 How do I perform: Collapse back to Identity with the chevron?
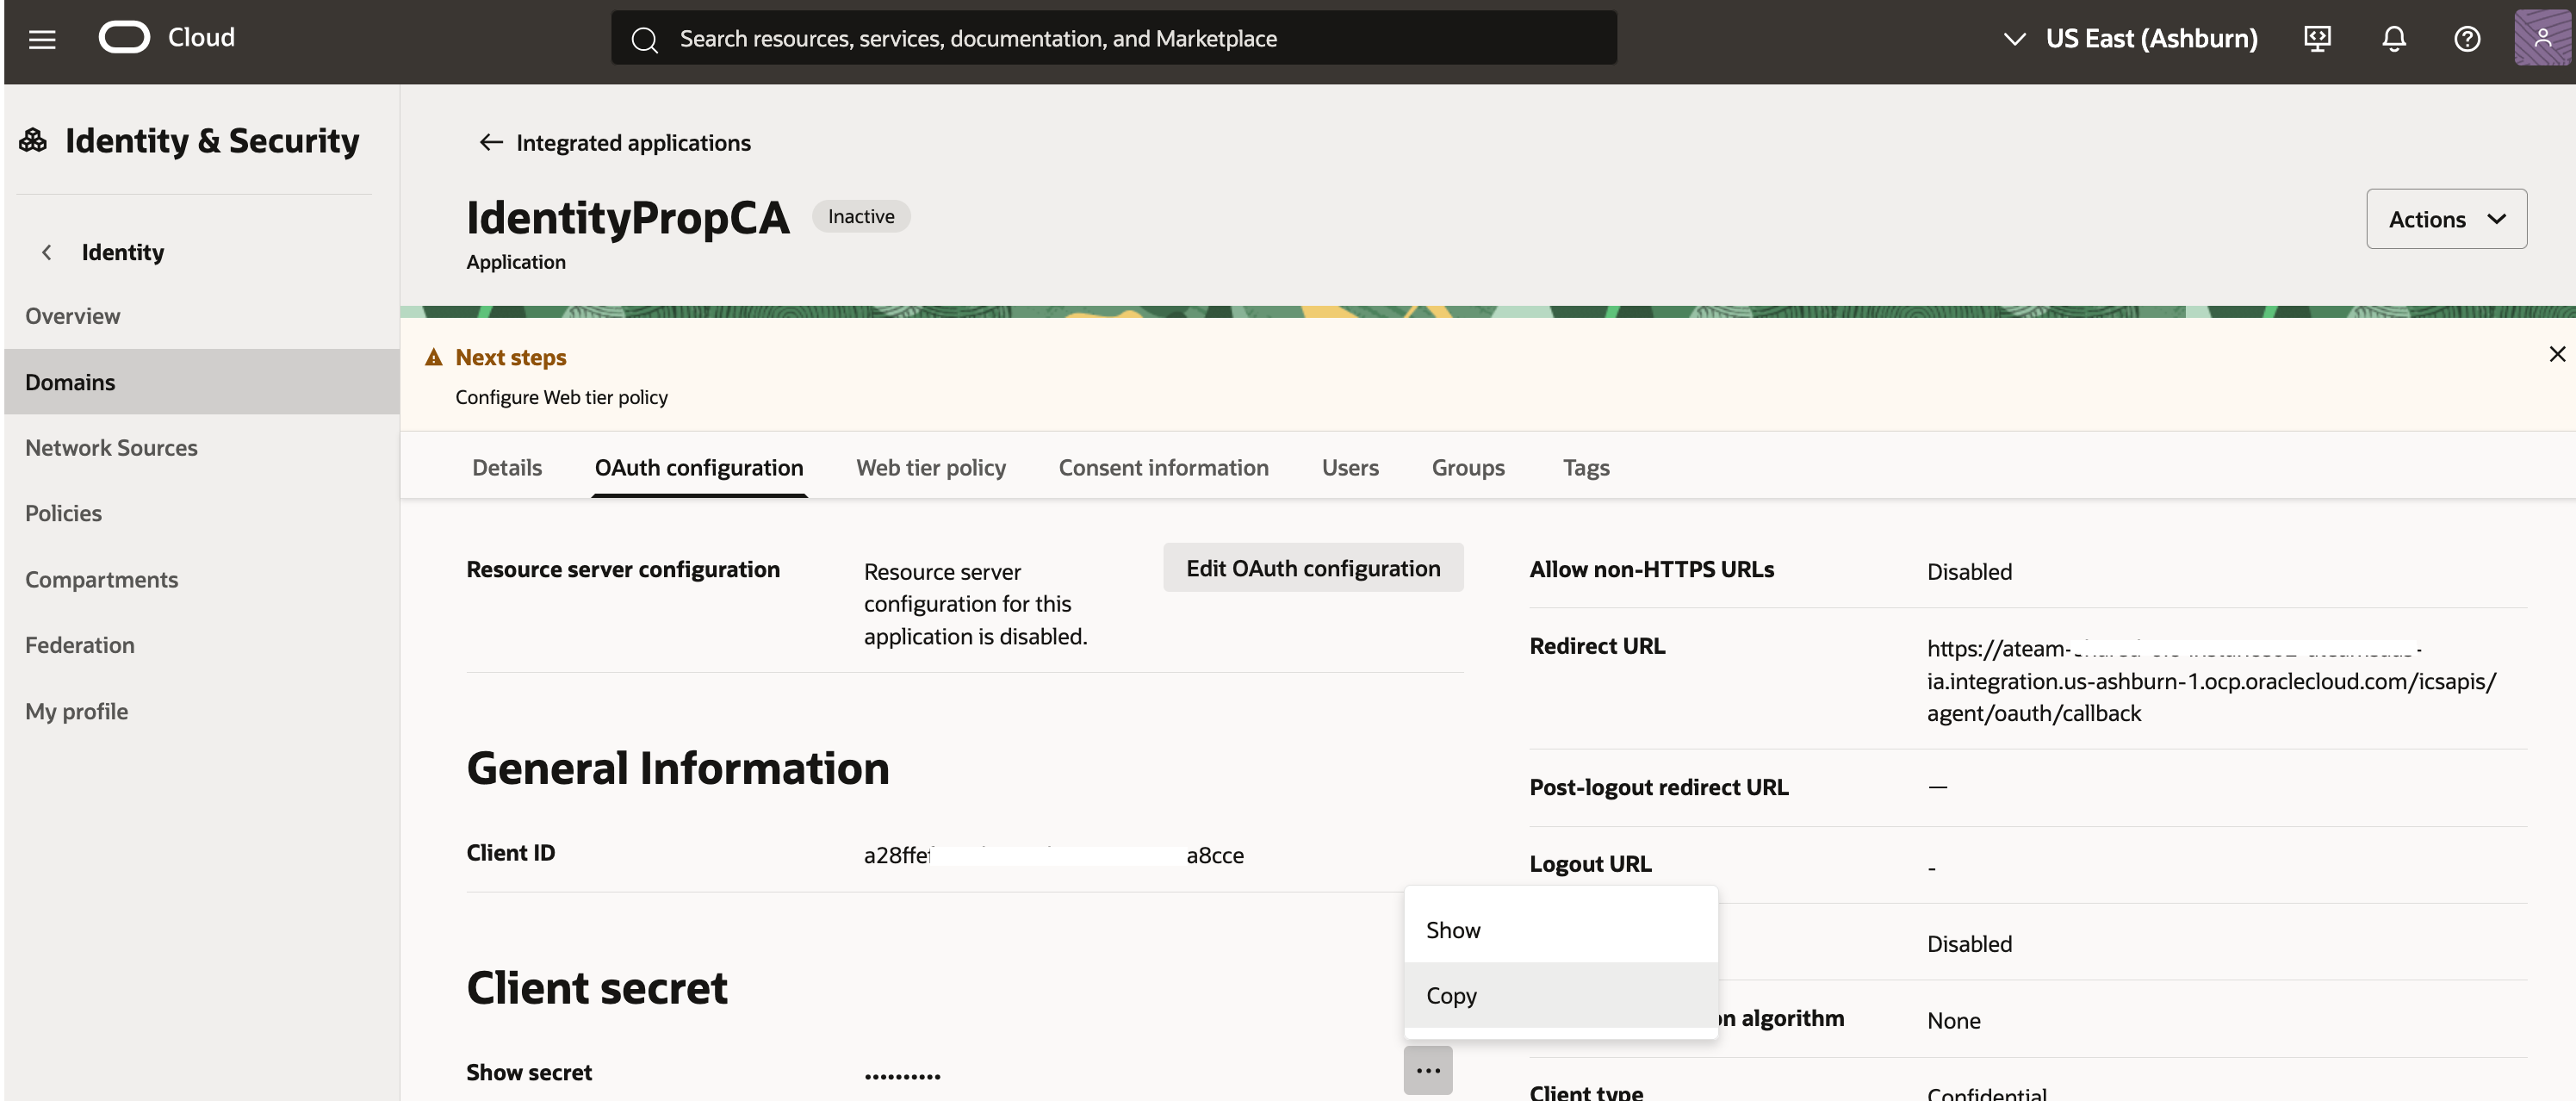tap(46, 252)
